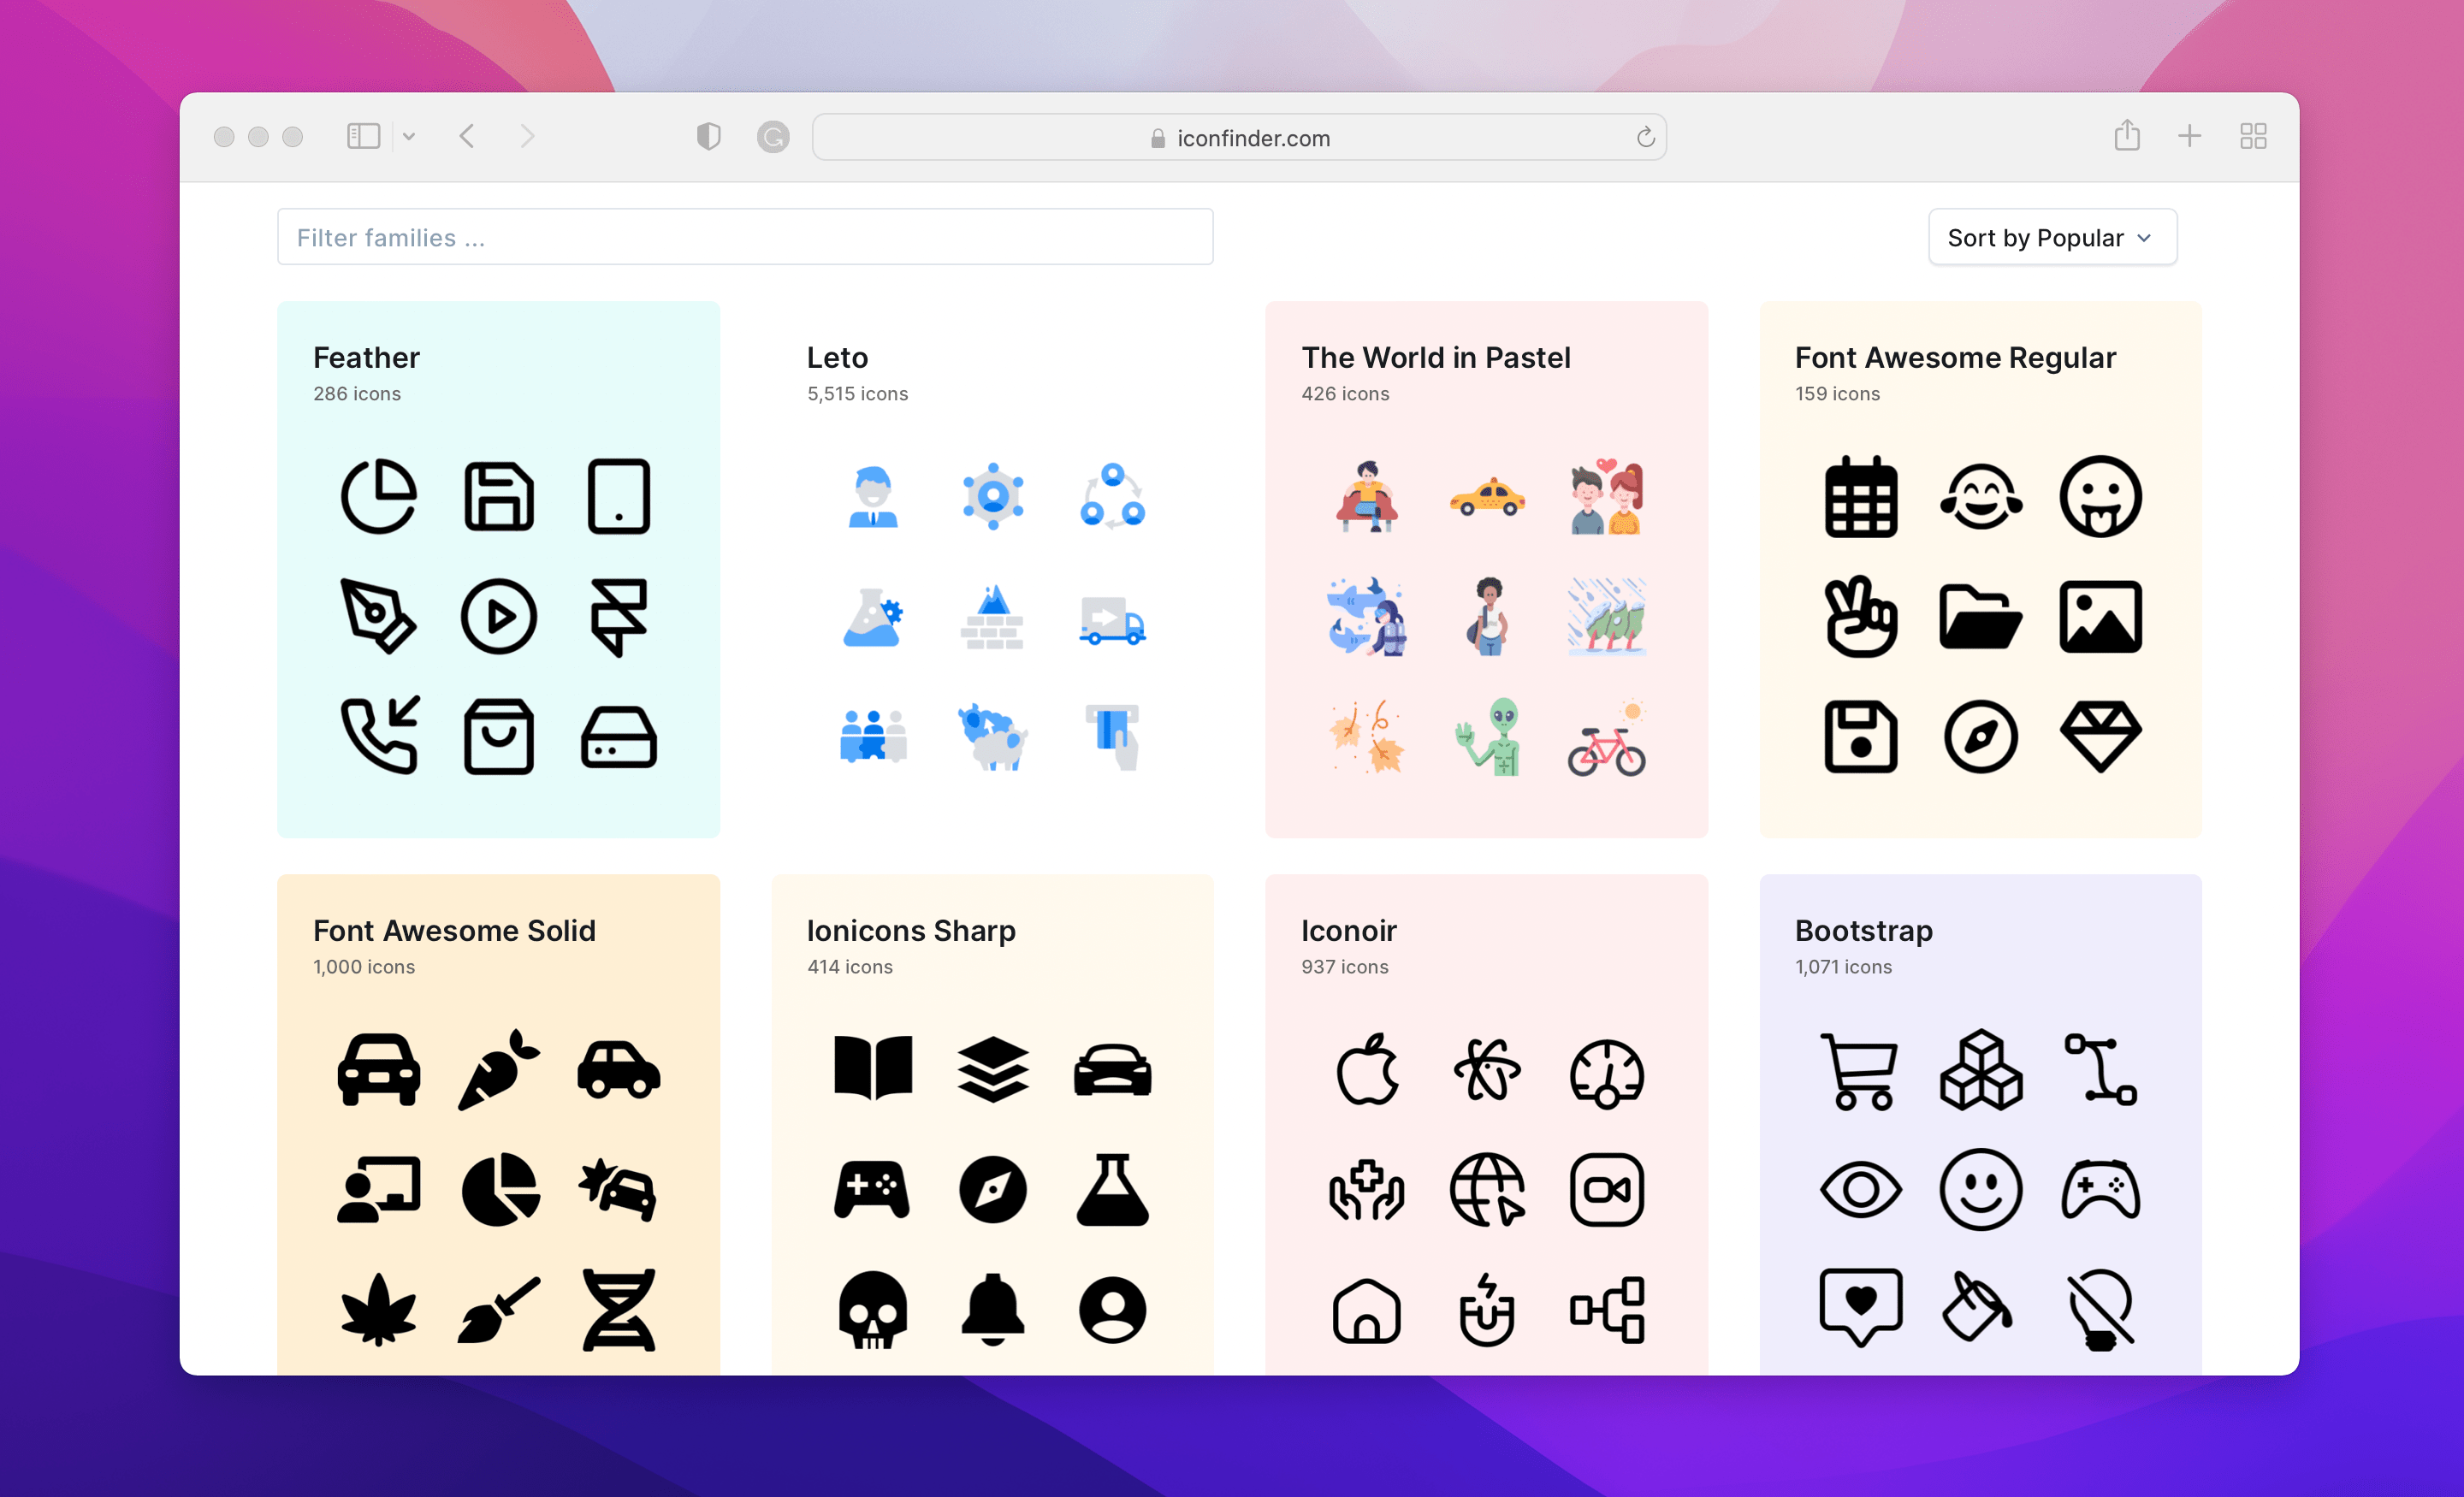Open the privacy report shield
The image size is (2464, 1497).
pos(708,137)
